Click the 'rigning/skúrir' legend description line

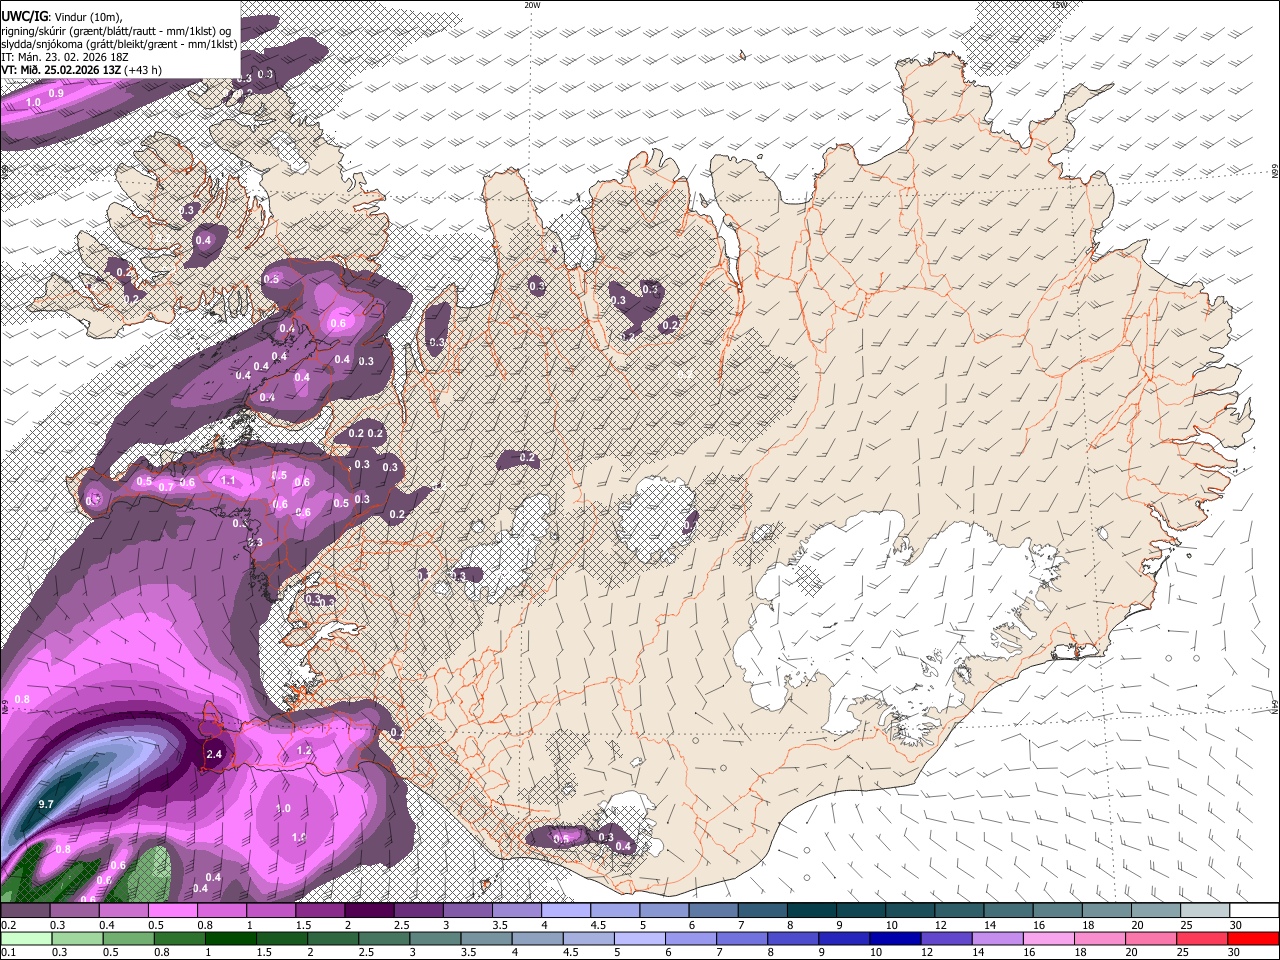pyautogui.click(x=116, y=31)
